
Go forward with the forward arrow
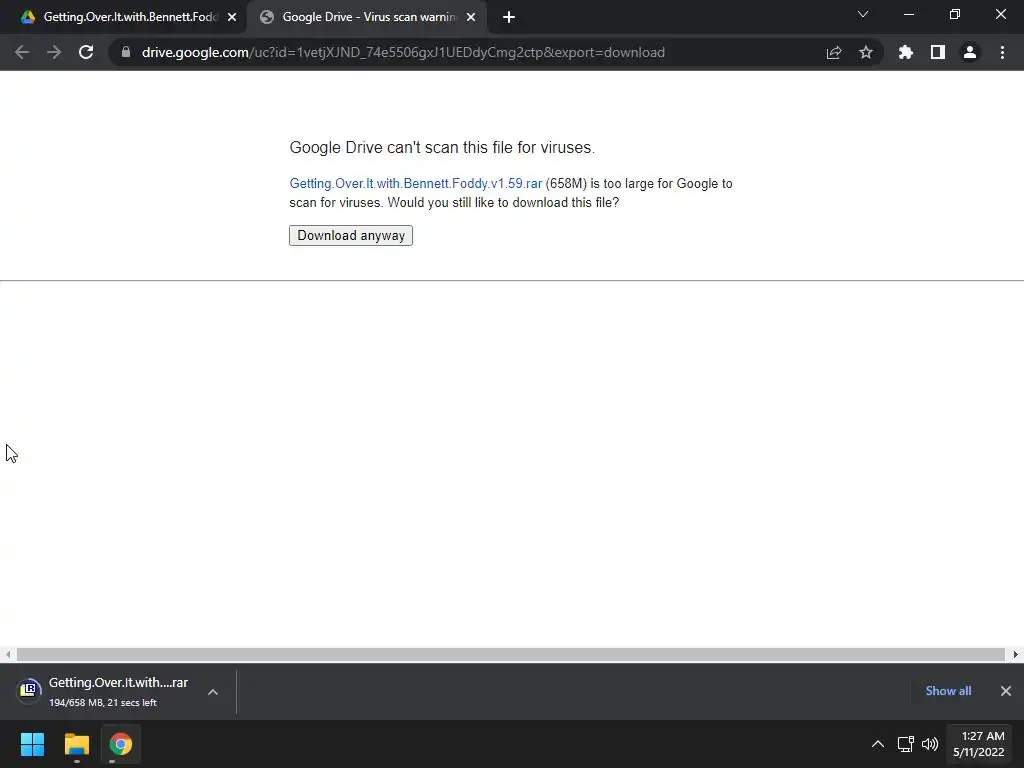coord(54,52)
